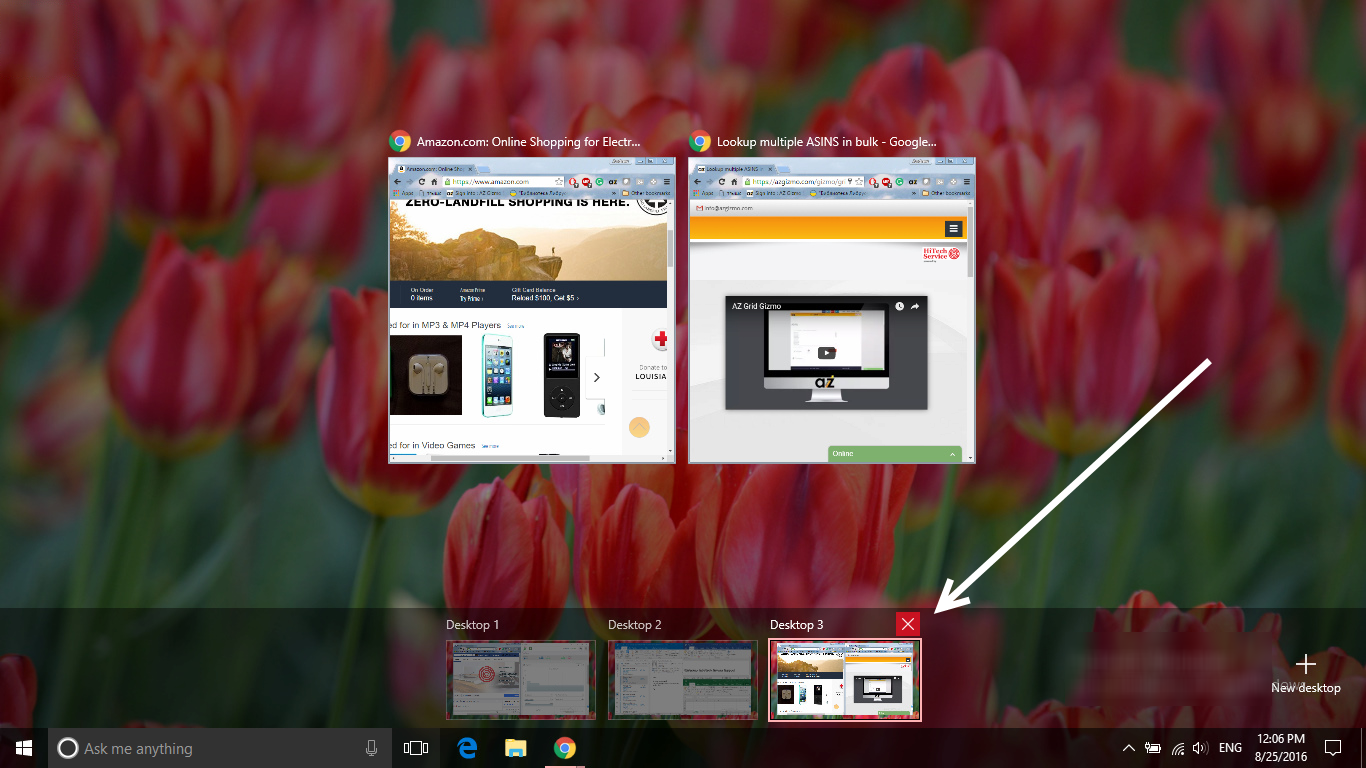The height and width of the screenshot is (768, 1366).
Task: Close Desktop 3 with the red X
Action: [x=908, y=624]
